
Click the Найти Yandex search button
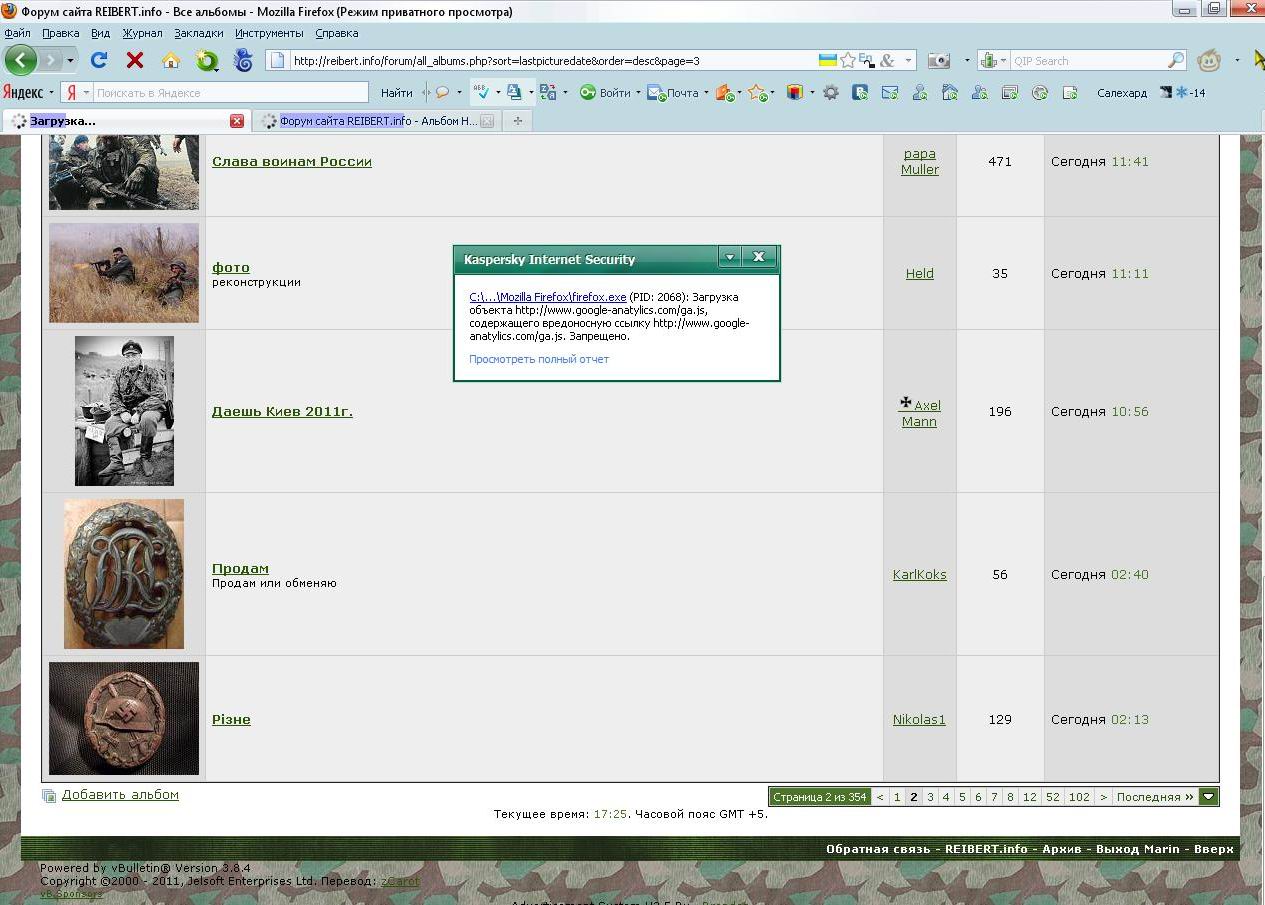(x=396, y=93)
